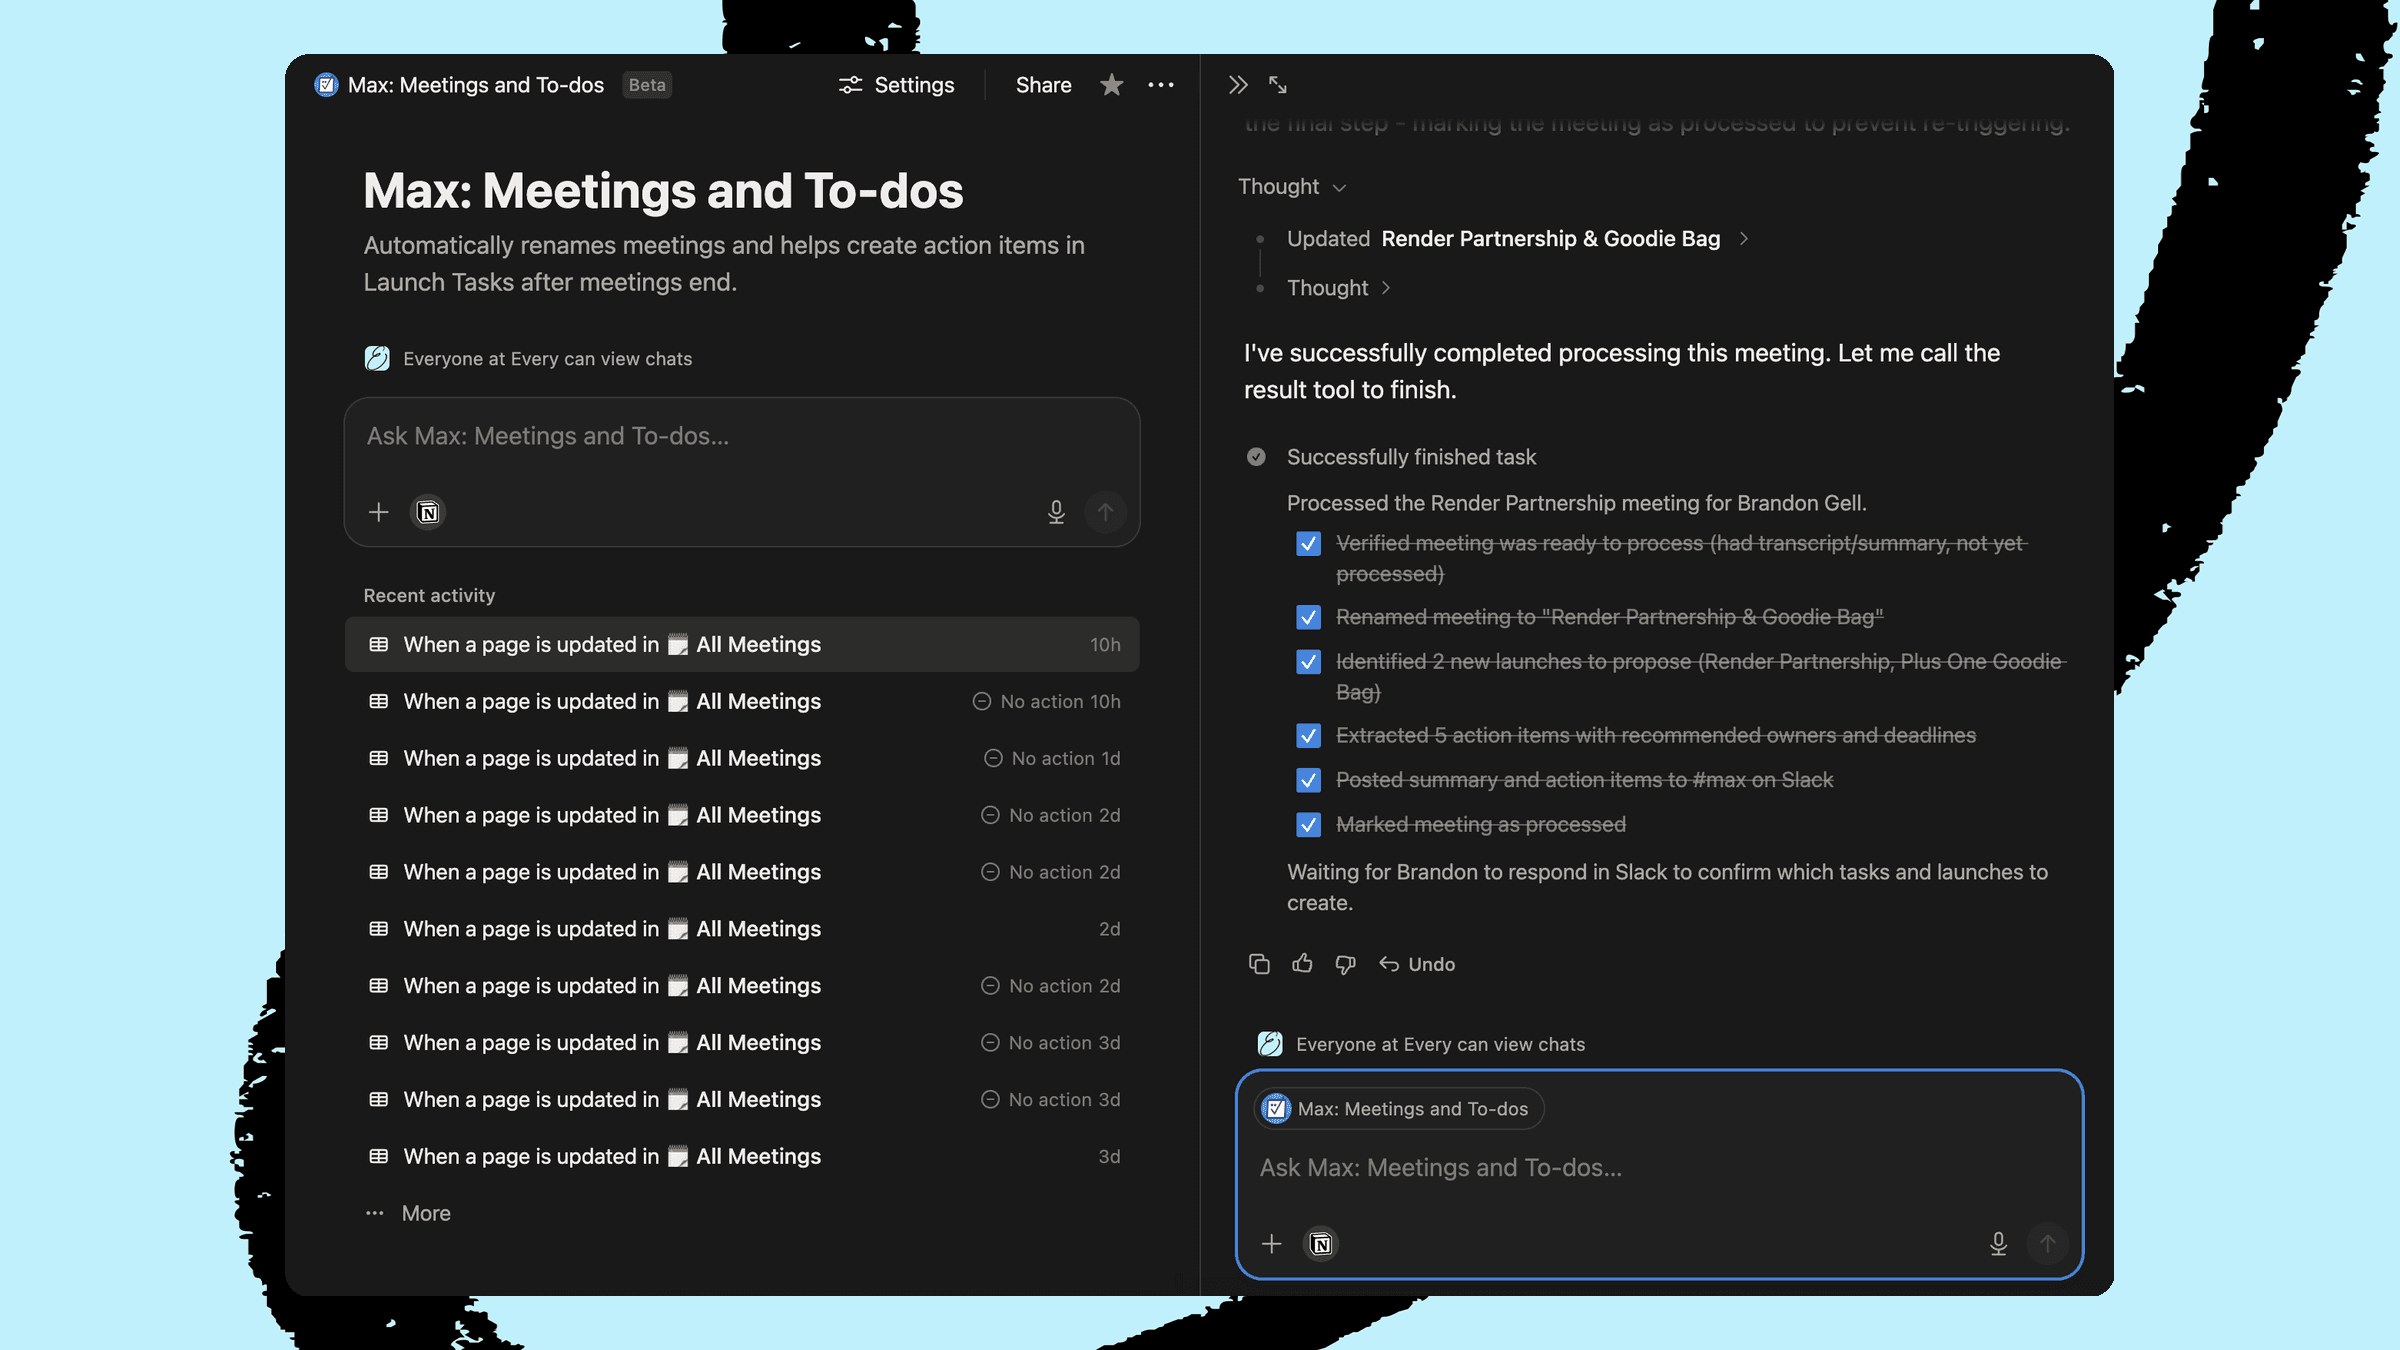Give thumbs down on the response
The width and height of the screenshot is (2400, 1350).
pyautogui.click(x=1345, y=964)
